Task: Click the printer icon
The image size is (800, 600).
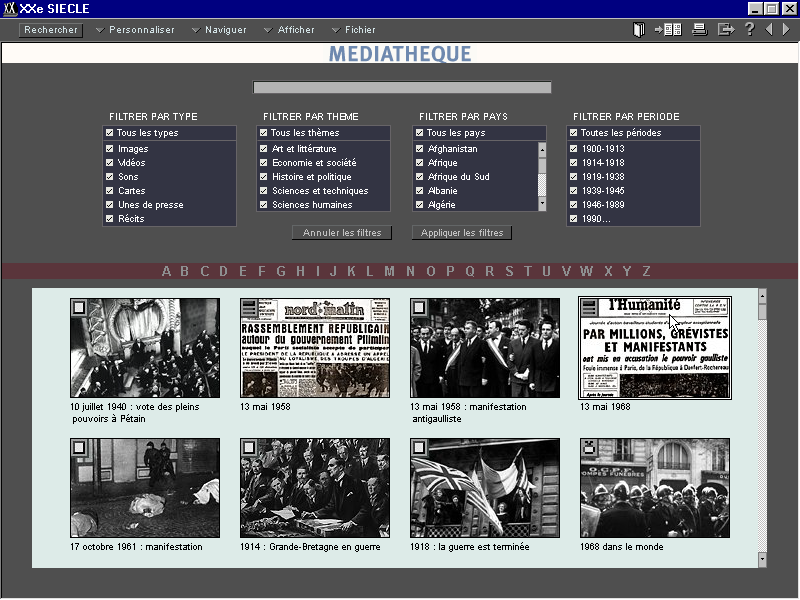Action: [699, 30]
